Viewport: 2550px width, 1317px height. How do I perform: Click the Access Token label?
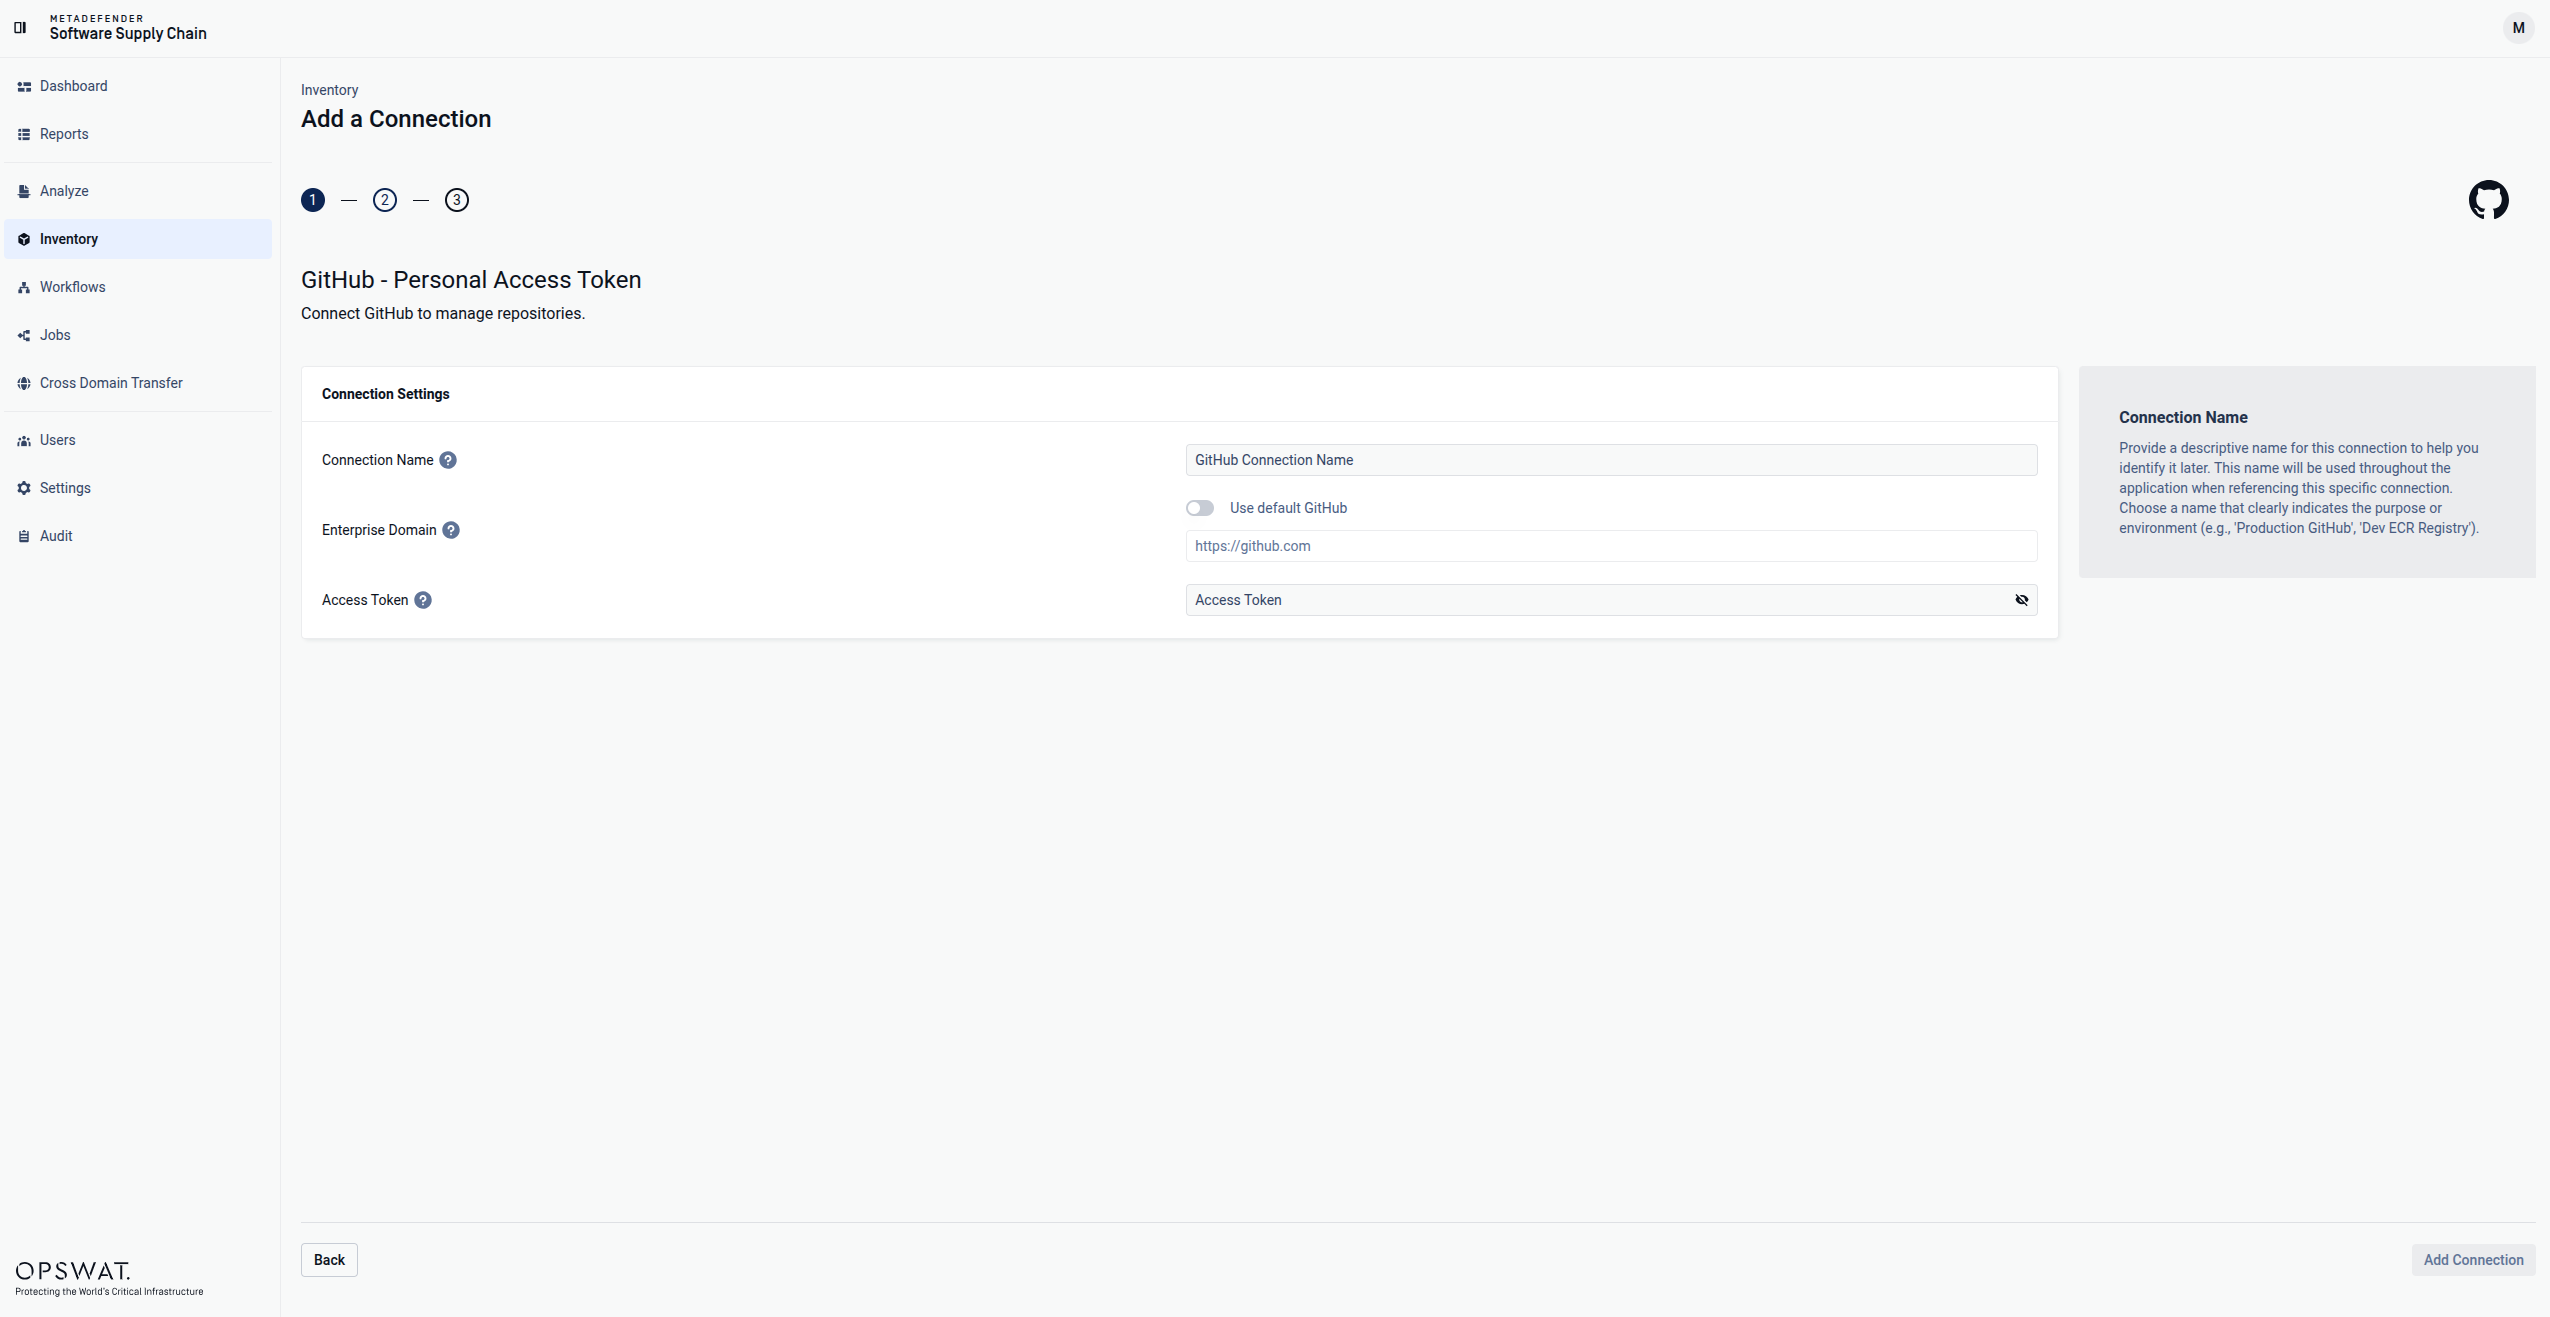tap(365, 600)
